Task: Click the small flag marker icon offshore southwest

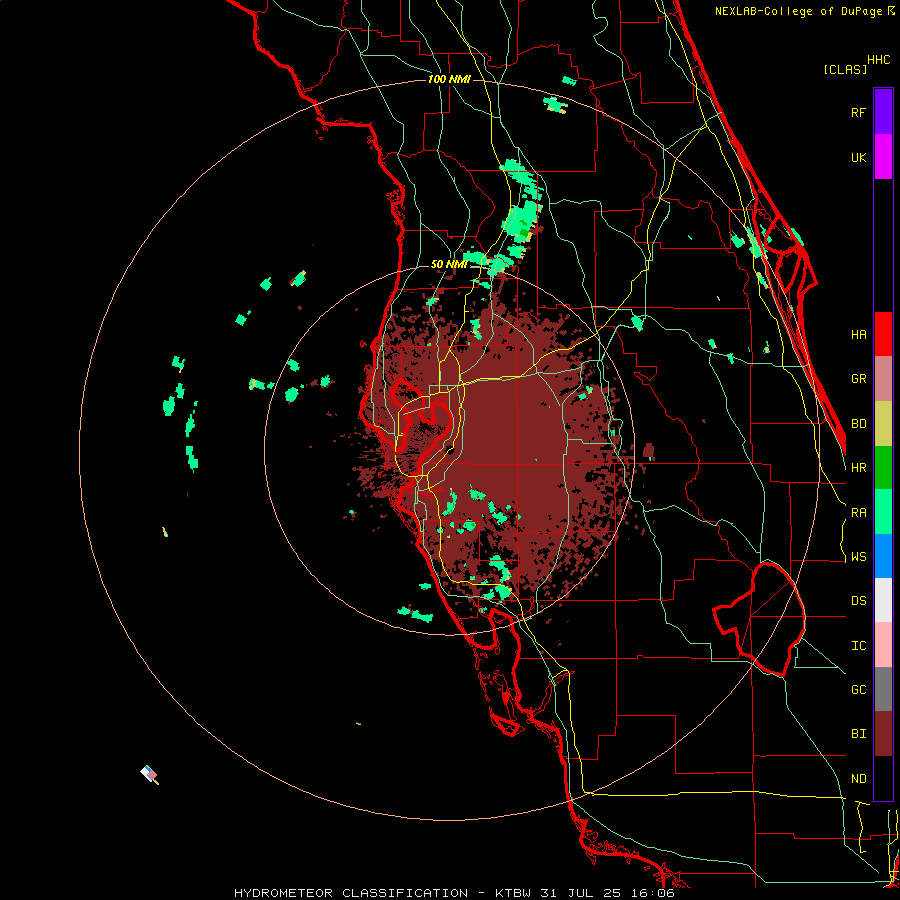Action: point(149,774)
